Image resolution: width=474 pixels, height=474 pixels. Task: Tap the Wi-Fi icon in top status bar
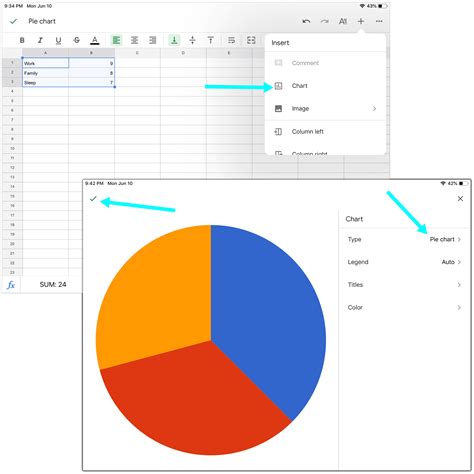[362, 6]
